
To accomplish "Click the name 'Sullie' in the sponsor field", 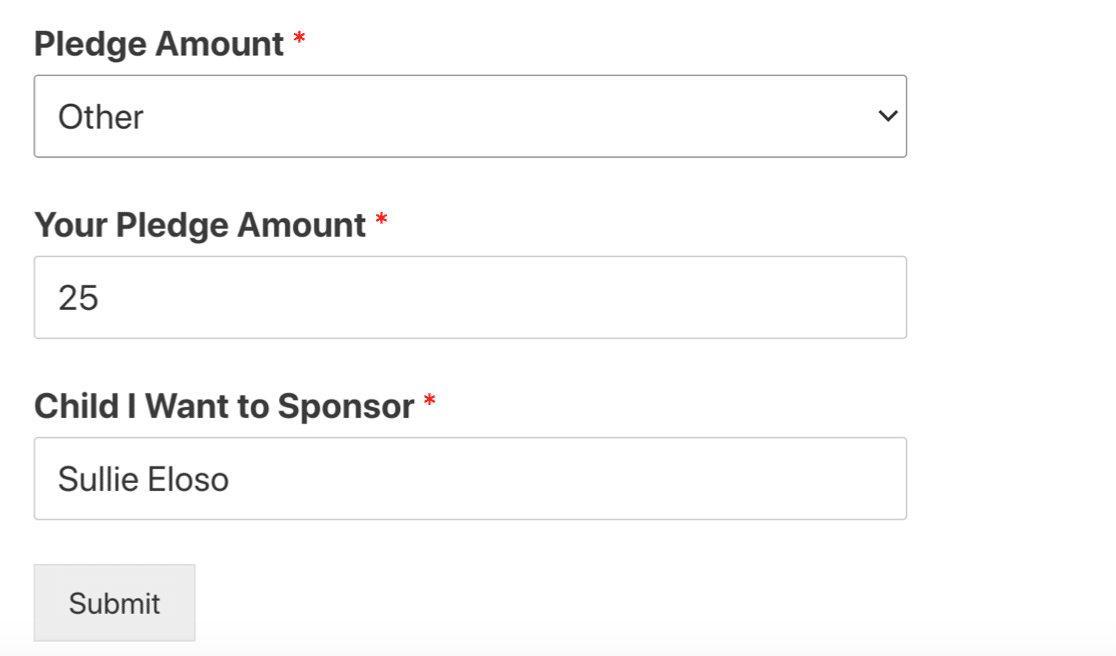I will (x=97, y=479).
